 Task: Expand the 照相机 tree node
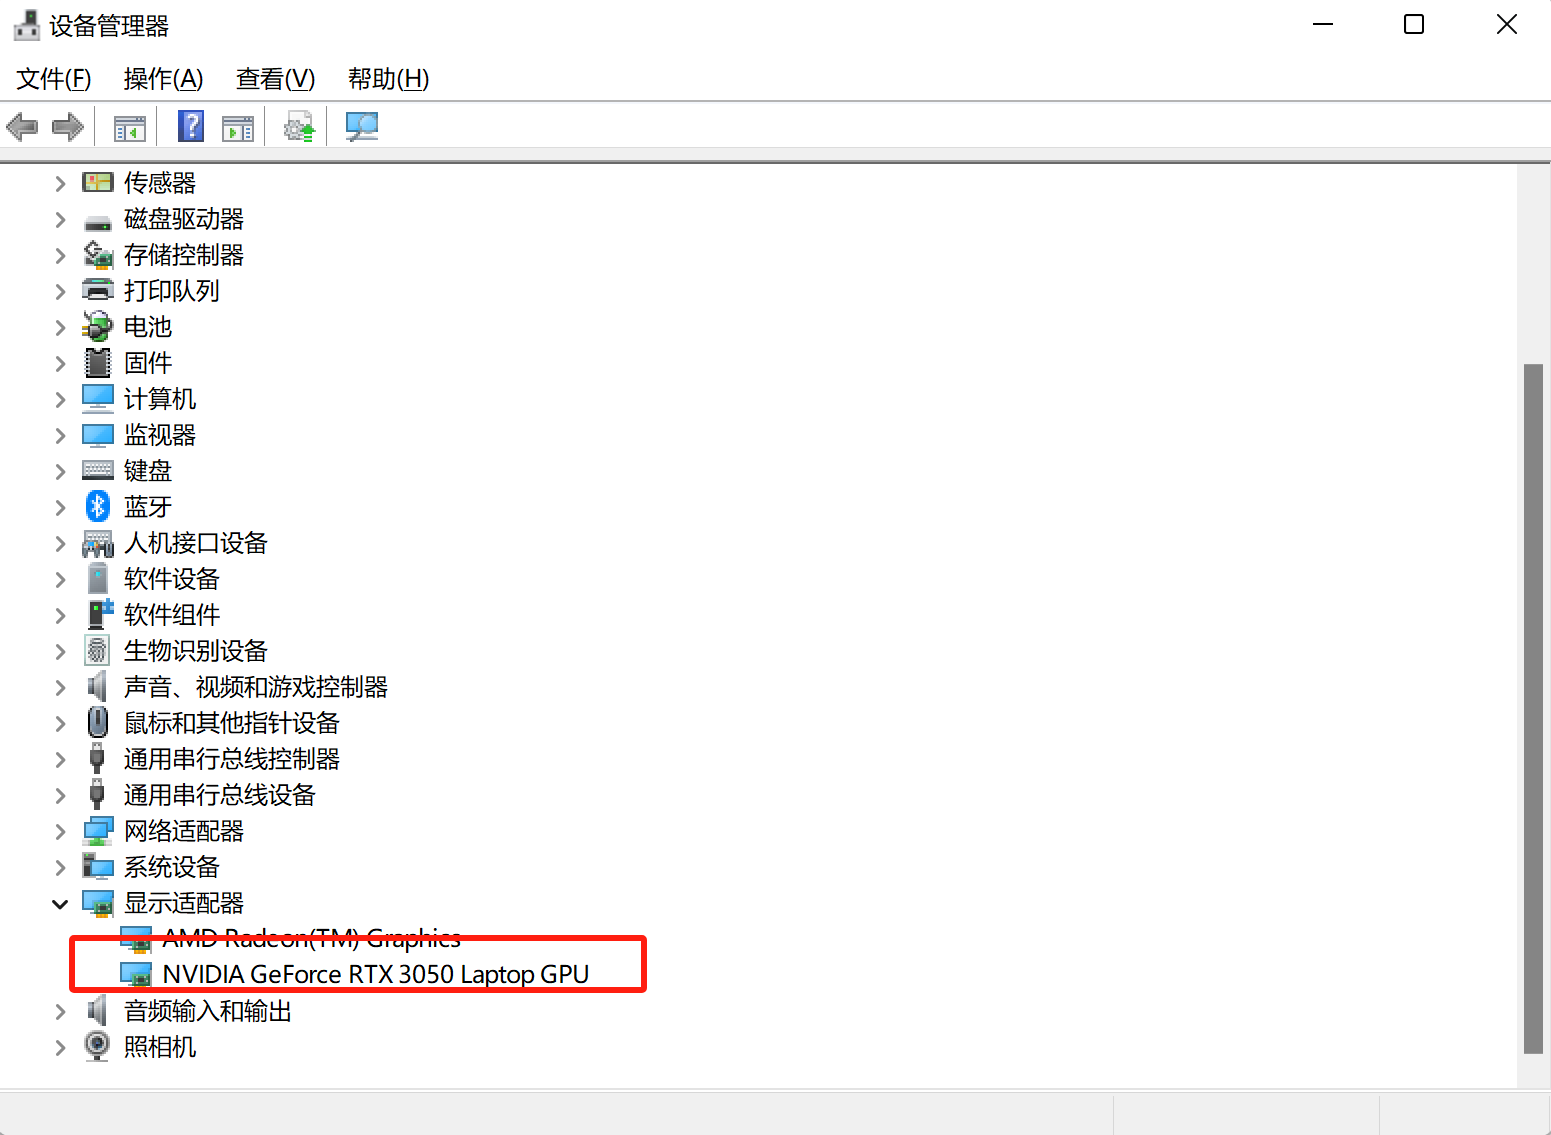tap(60, 1047)
